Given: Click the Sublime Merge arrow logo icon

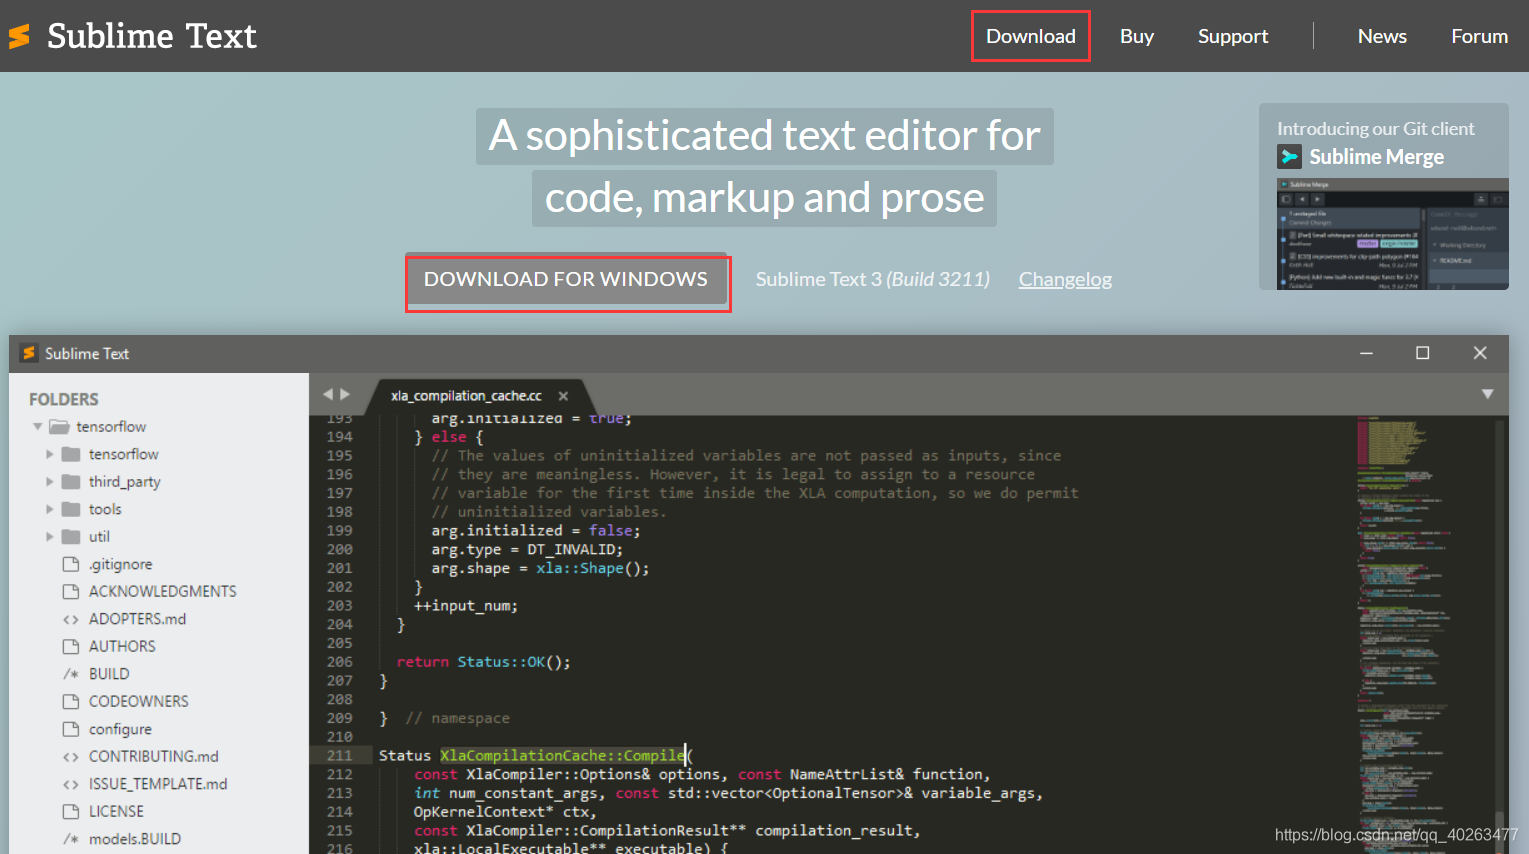Looking at the screenshot, I should [x=1289, y=157].
